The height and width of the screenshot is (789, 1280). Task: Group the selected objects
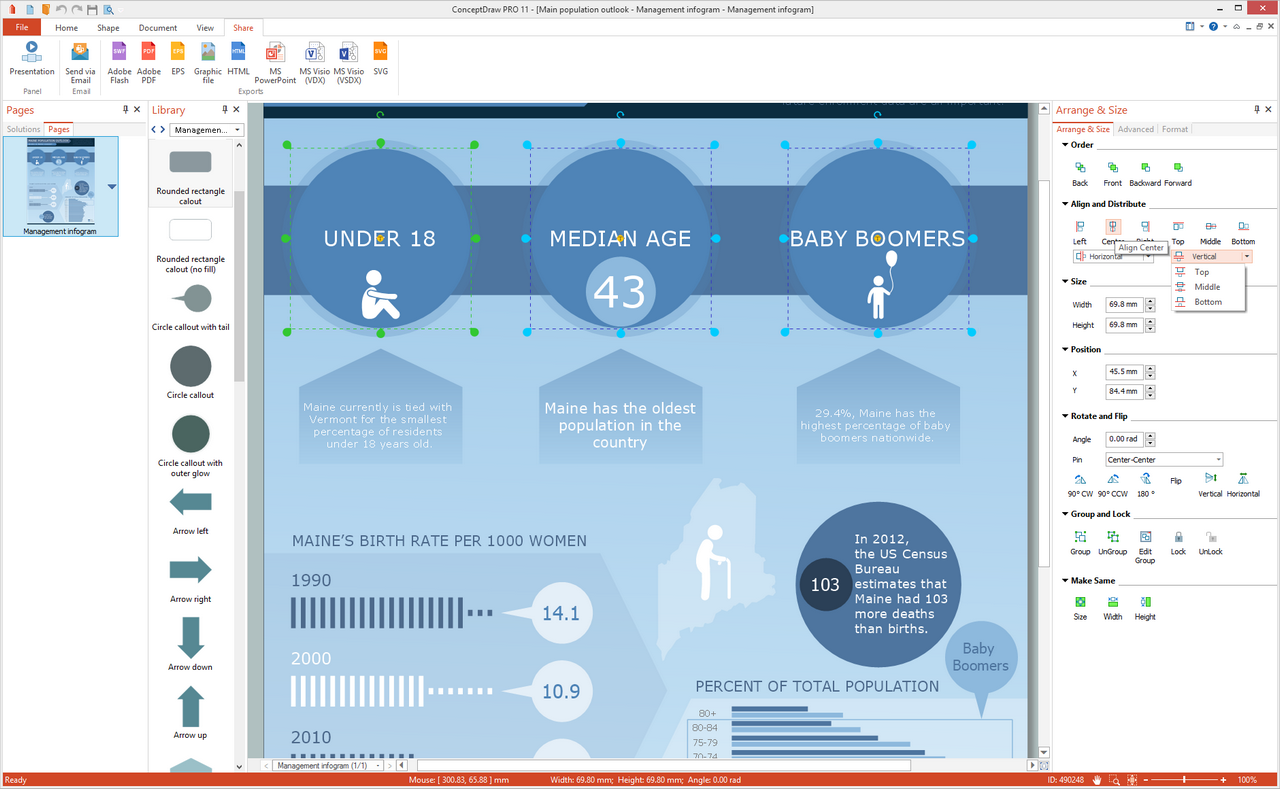click(1080, 543)
